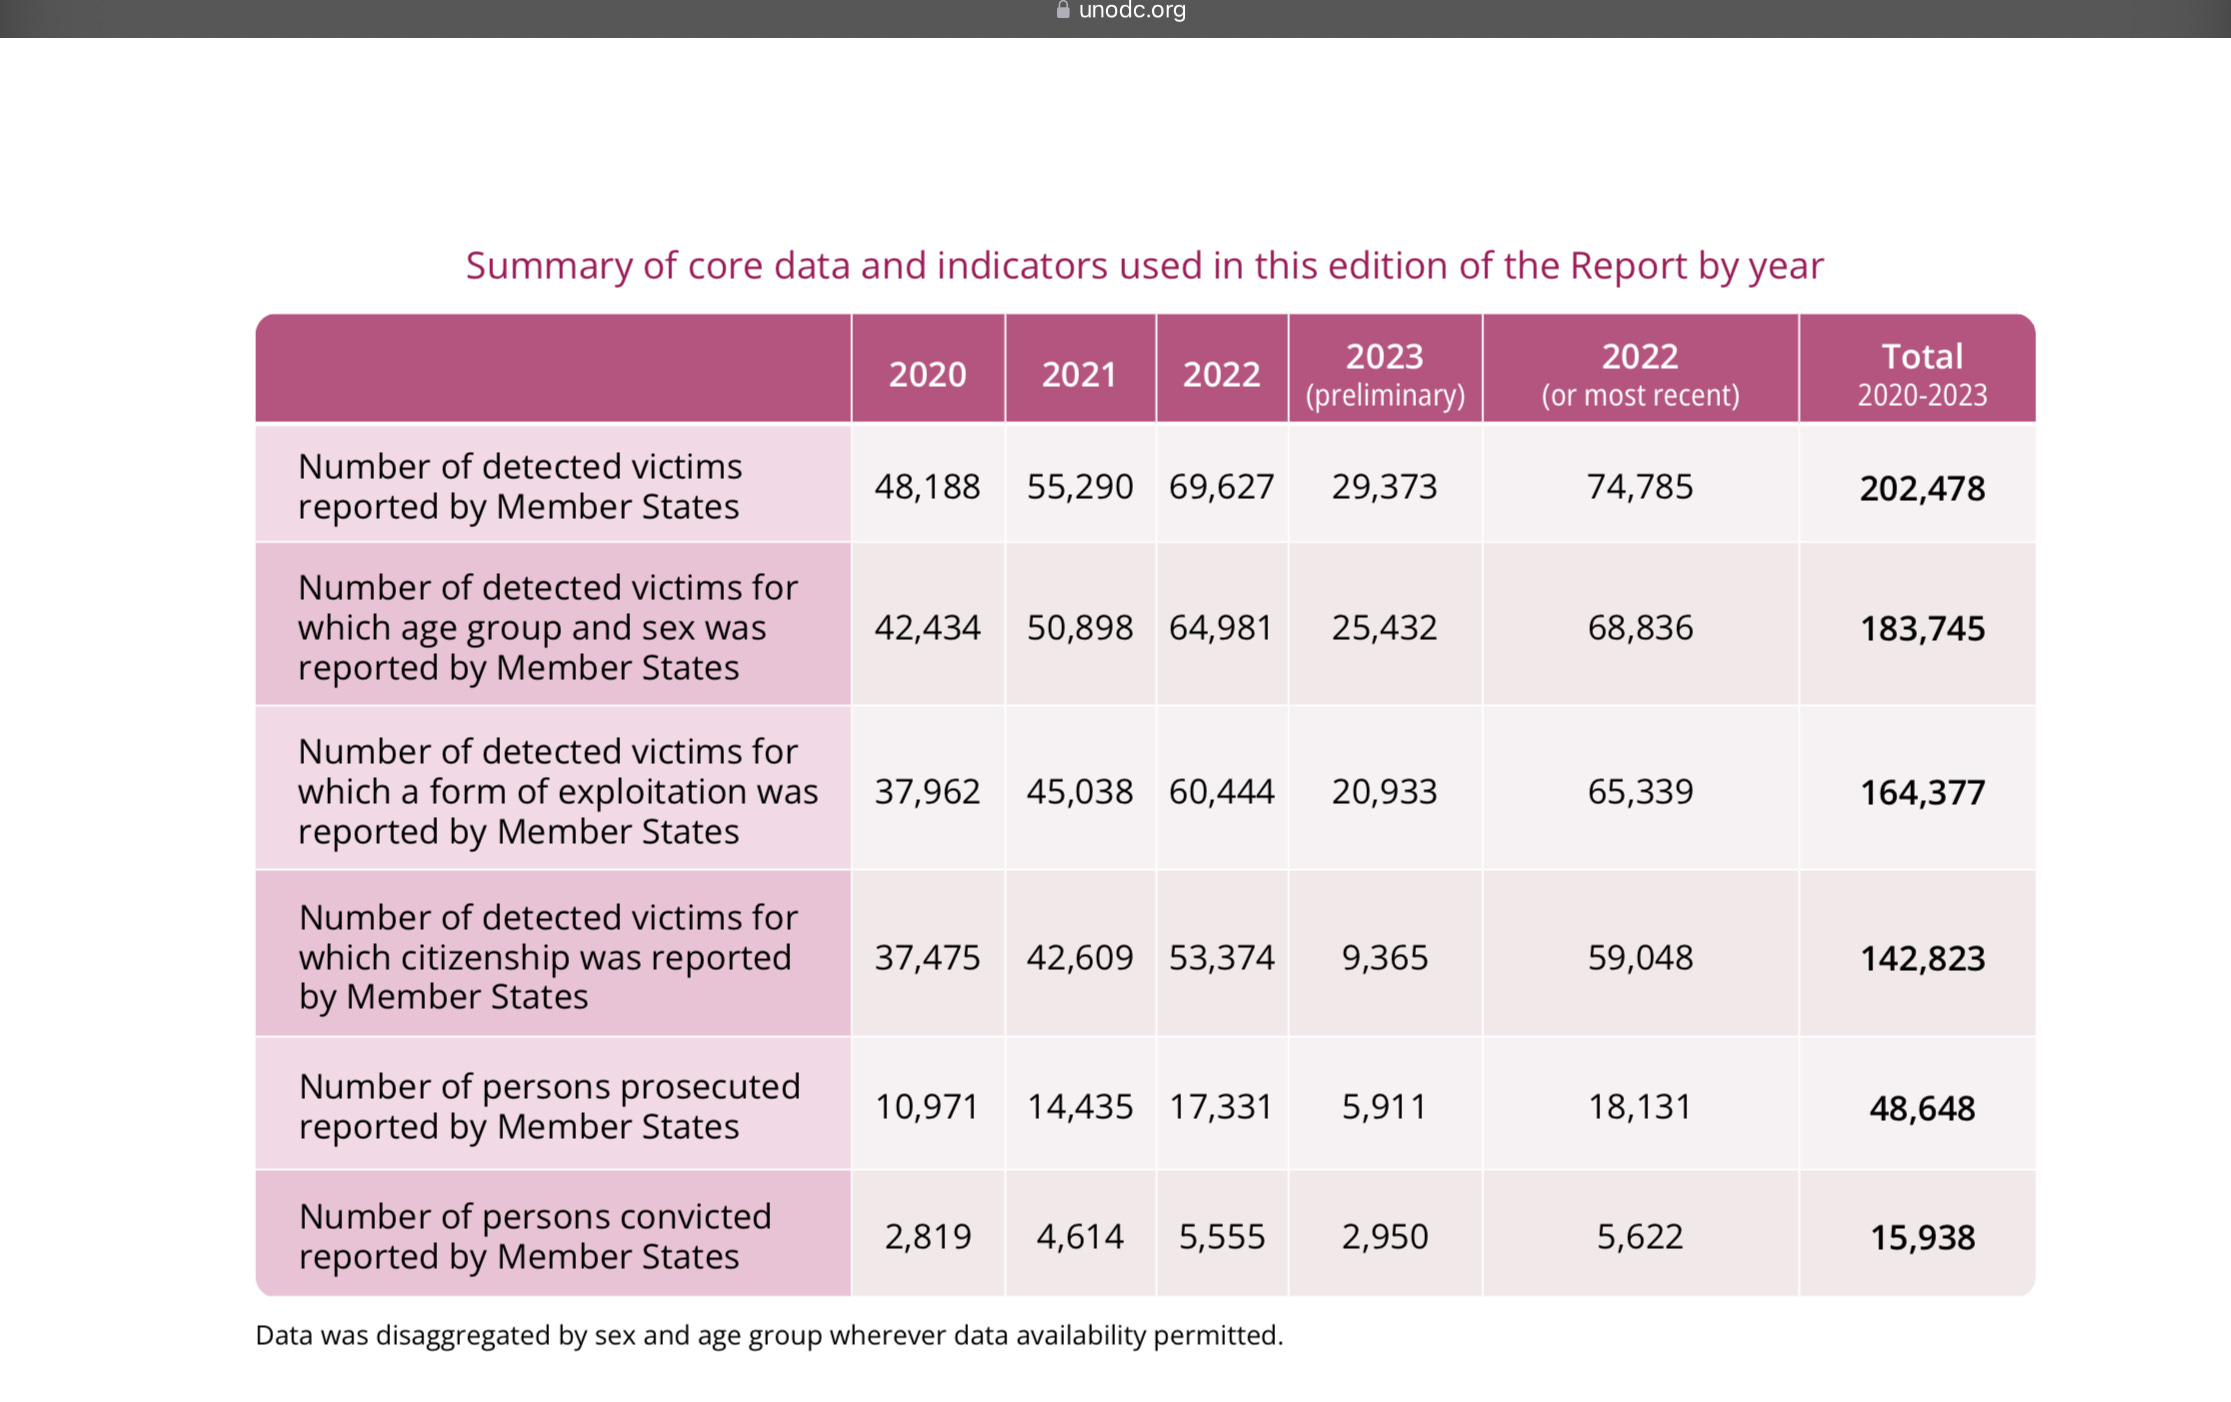The width and height of the screenshot is (2231, 1402).
Task: Click the cell value 20,933
Action: tap(1385, 792)
